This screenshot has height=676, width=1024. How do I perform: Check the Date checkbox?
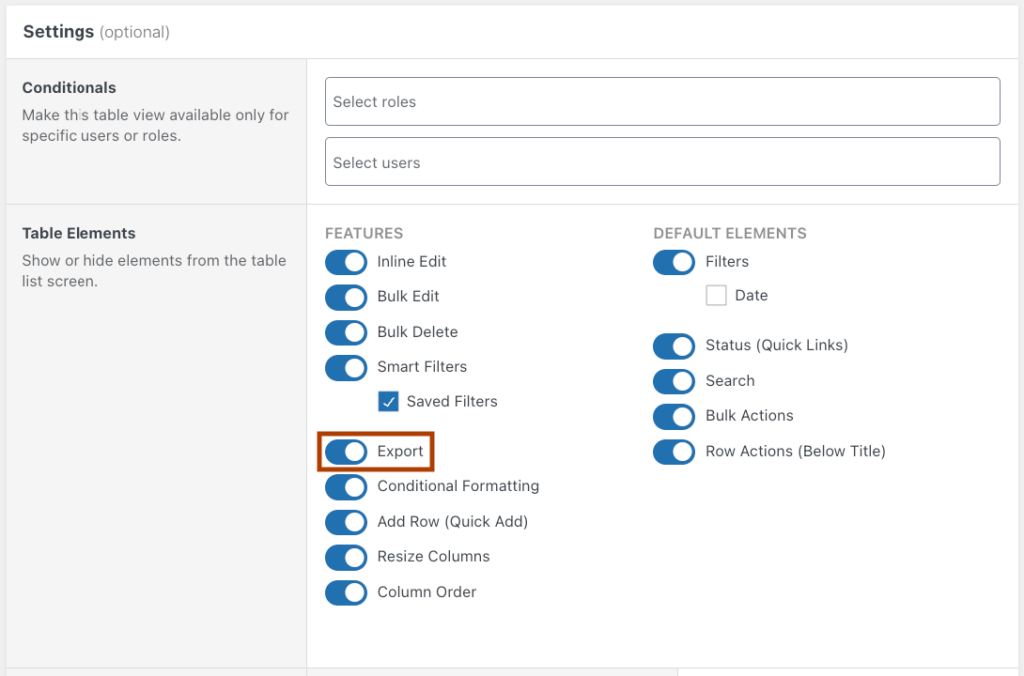coord(716,296)
